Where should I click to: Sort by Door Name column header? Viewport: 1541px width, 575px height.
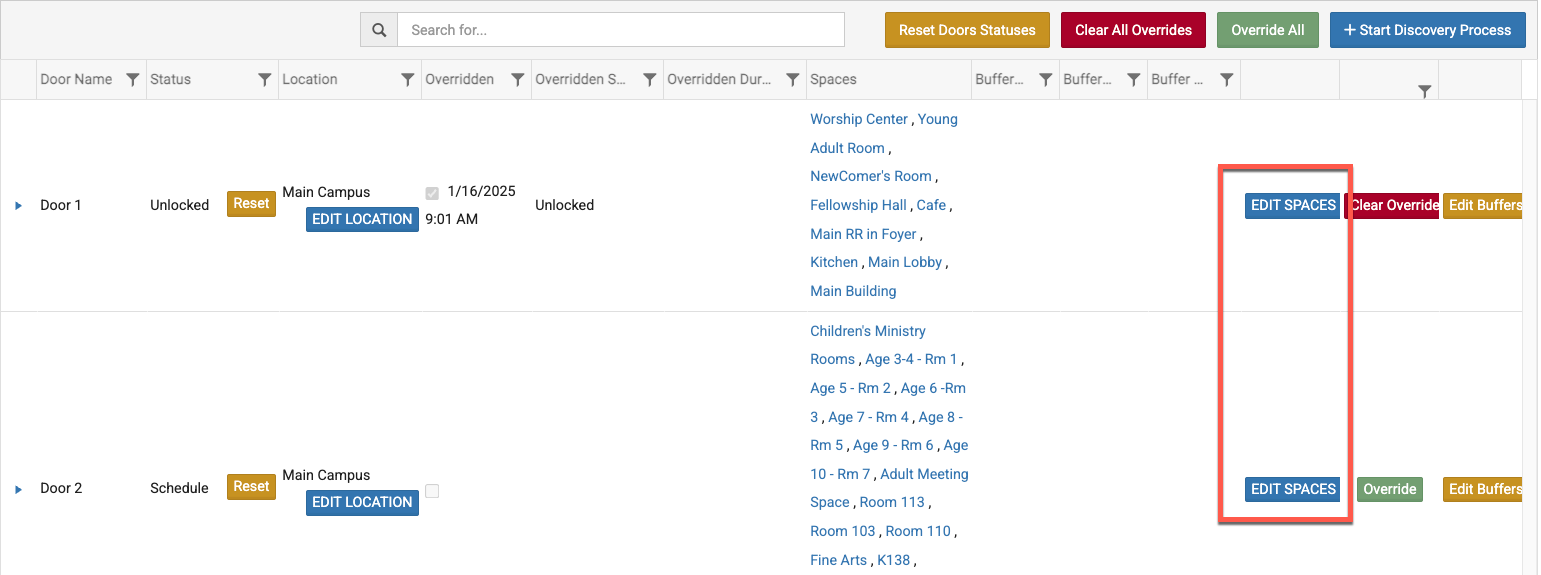pyautogui.click(x=76, y=80)
